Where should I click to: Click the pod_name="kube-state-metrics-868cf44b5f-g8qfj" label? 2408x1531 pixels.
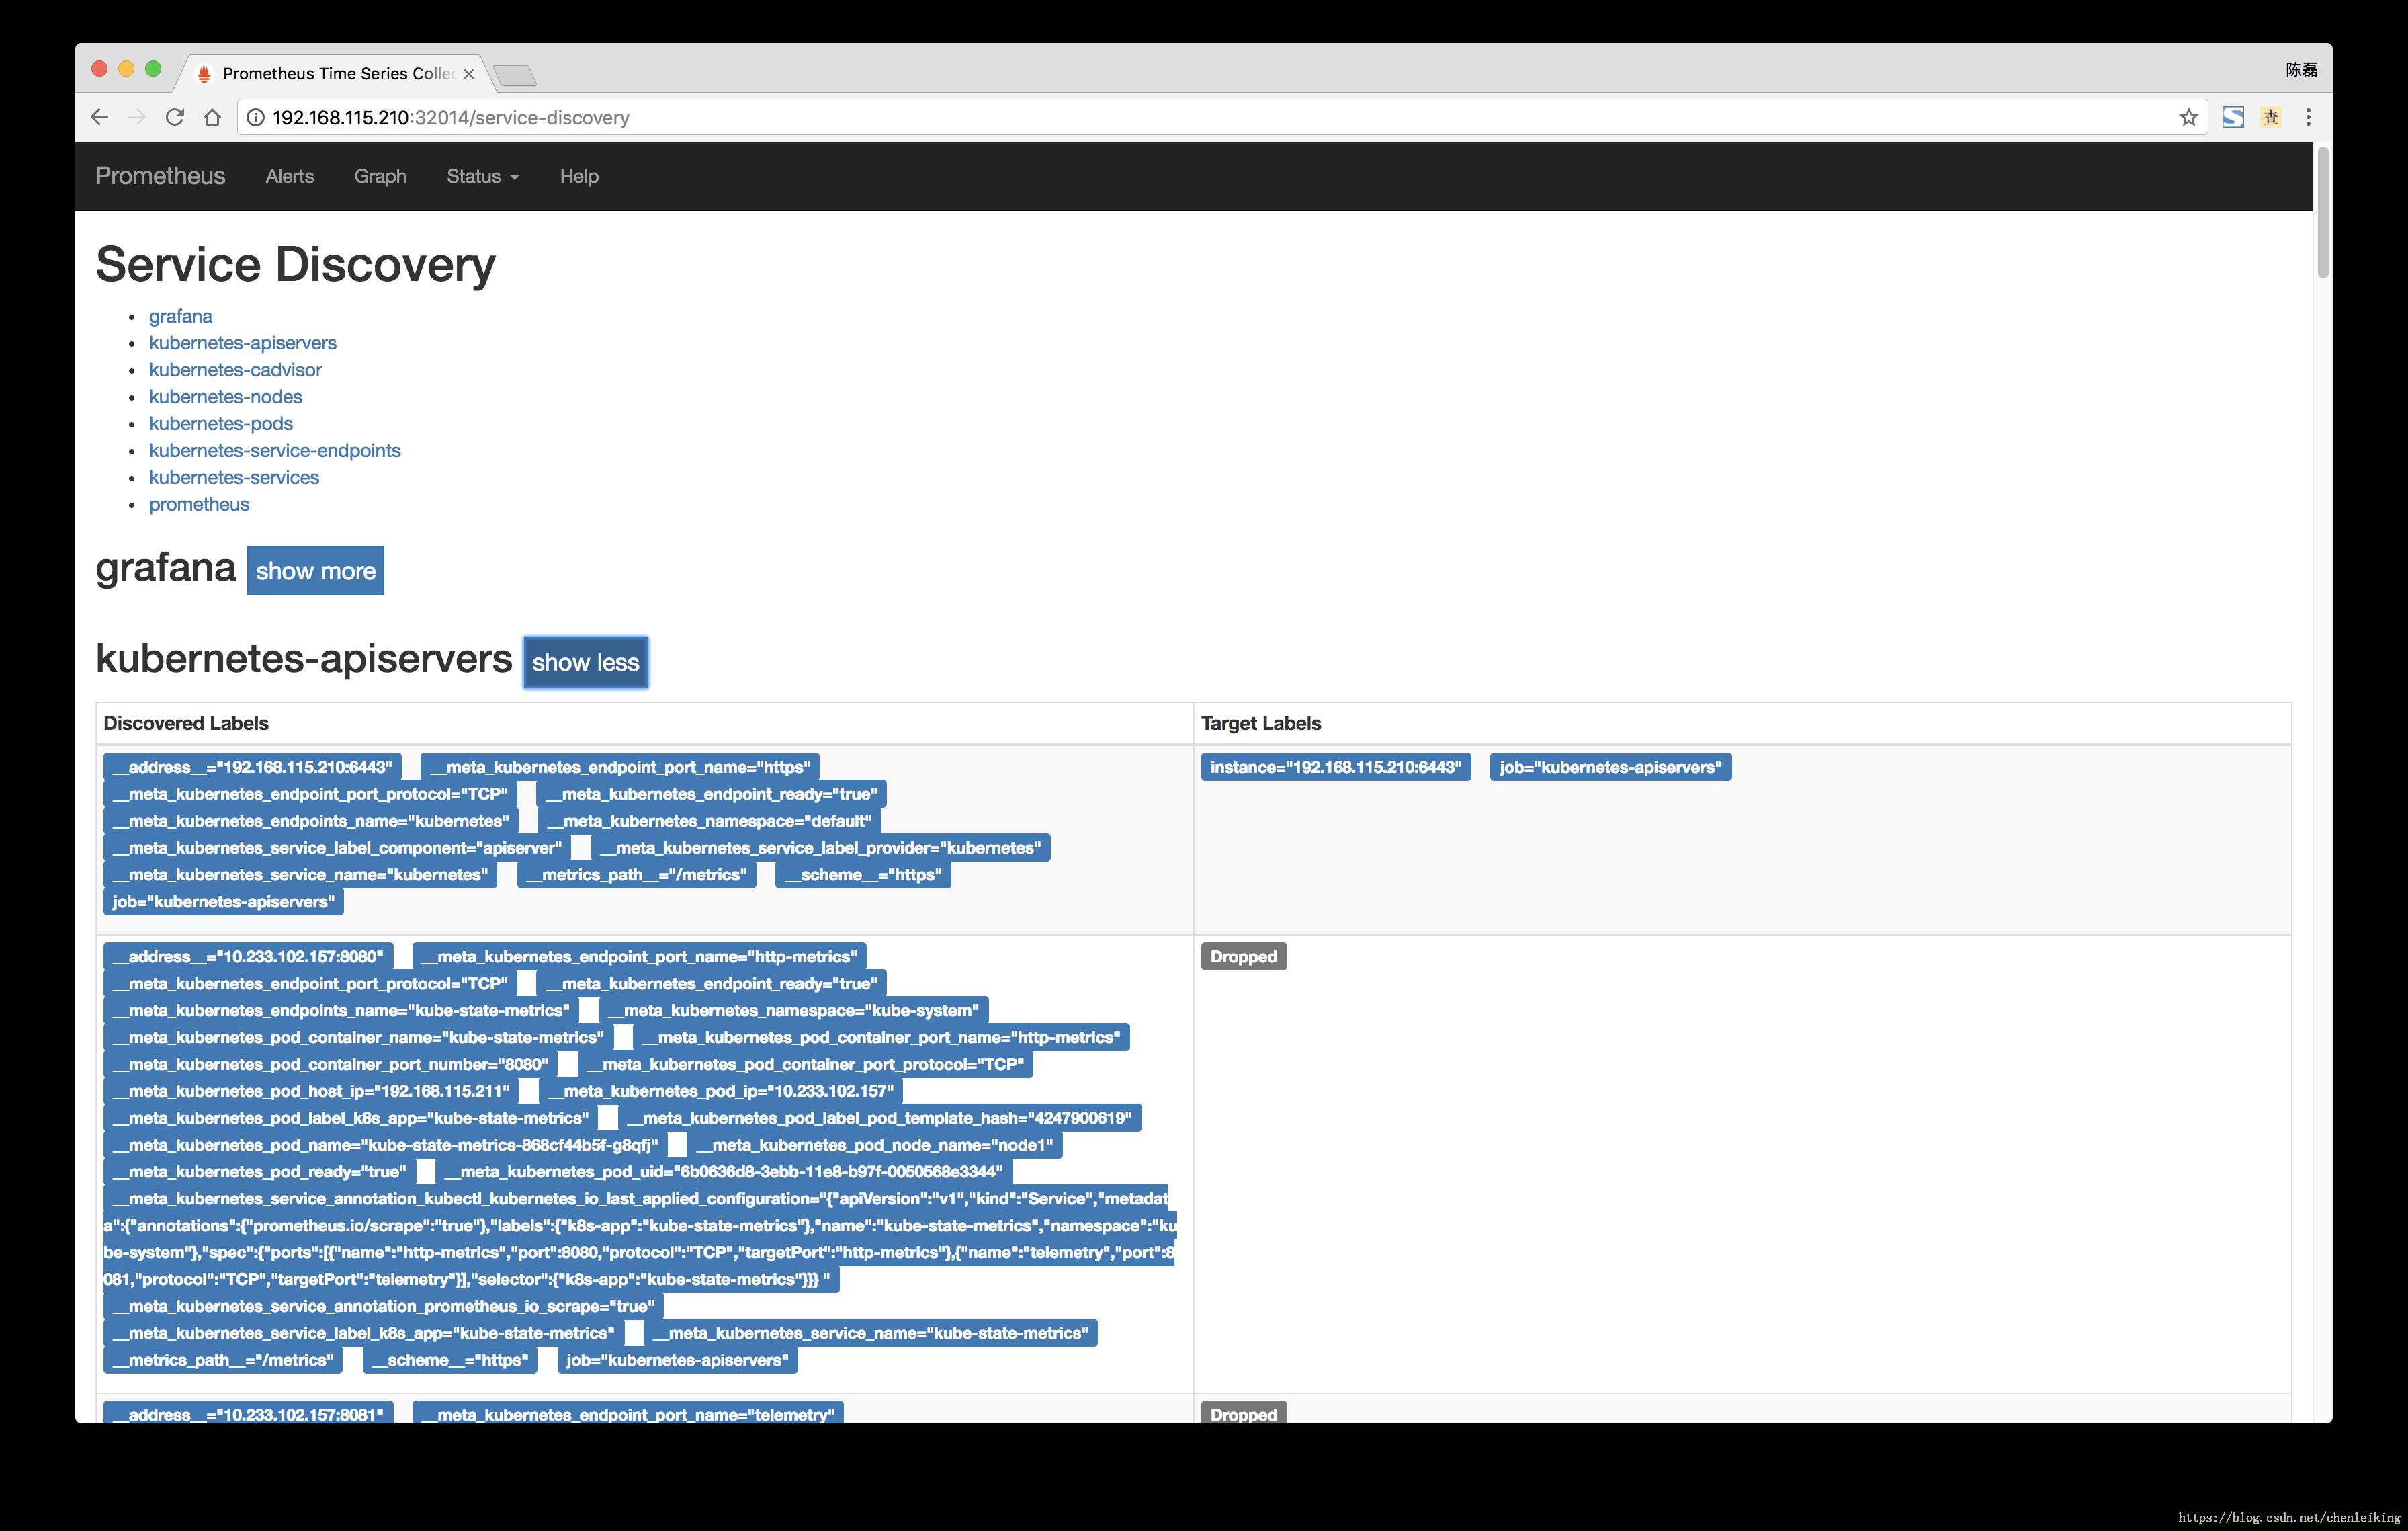[385, 1145]
